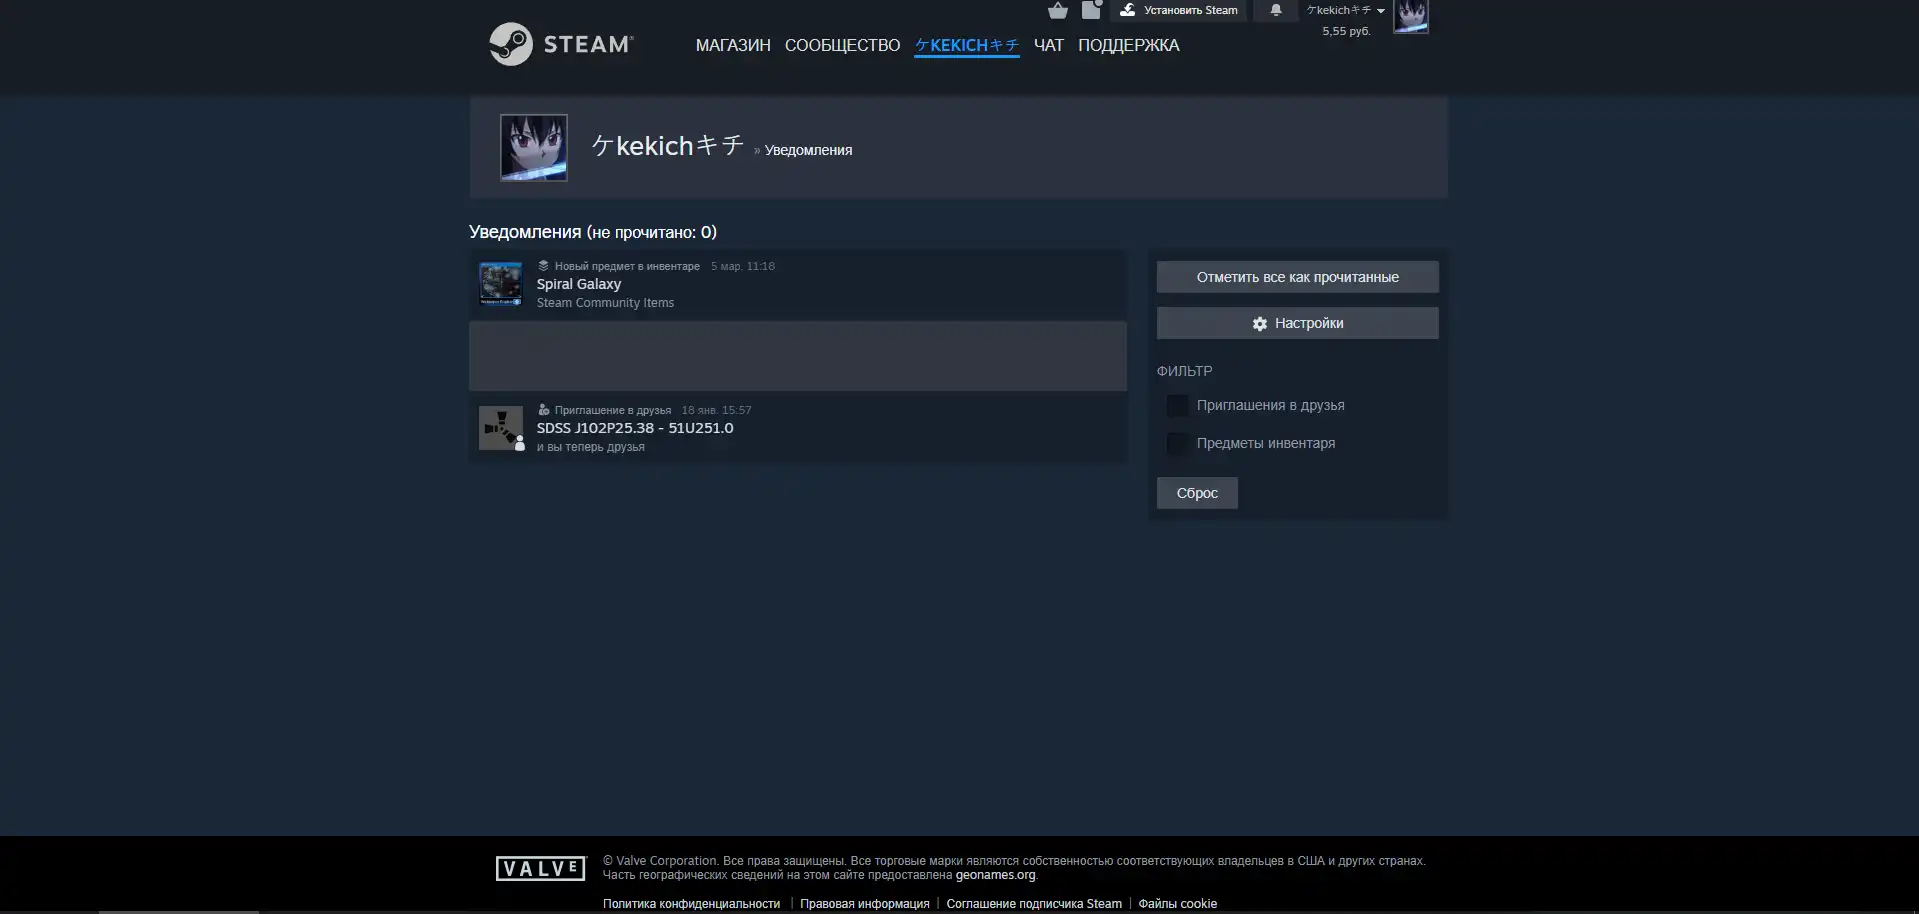Open the SDSS J102P25.38 - 51U251.0 notification
Screen dimensions: 1919x914
pyautogui.click(x=635, y=428)
